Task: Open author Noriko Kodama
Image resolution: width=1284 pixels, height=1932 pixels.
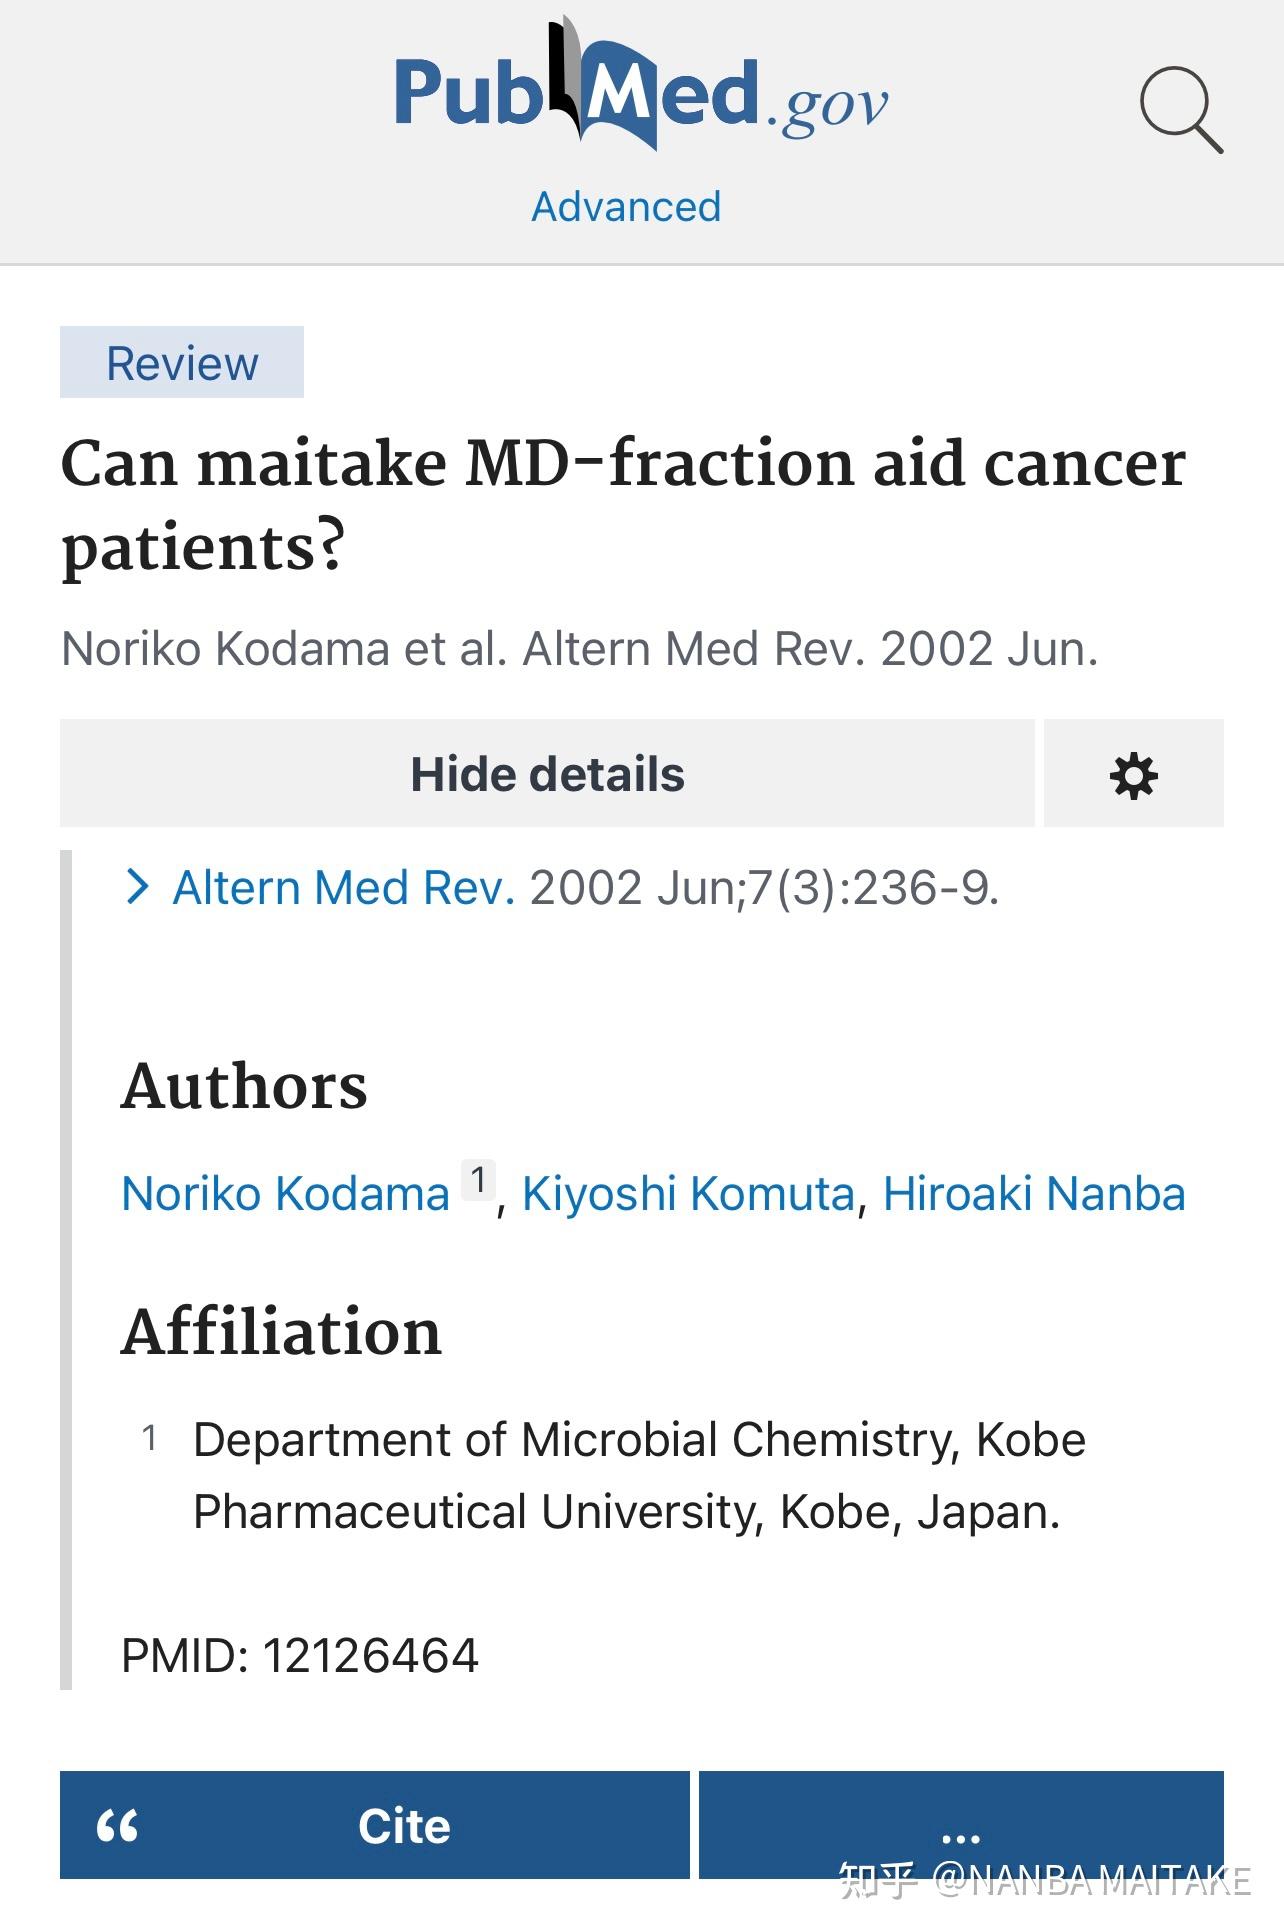Action: (285, 1193)
